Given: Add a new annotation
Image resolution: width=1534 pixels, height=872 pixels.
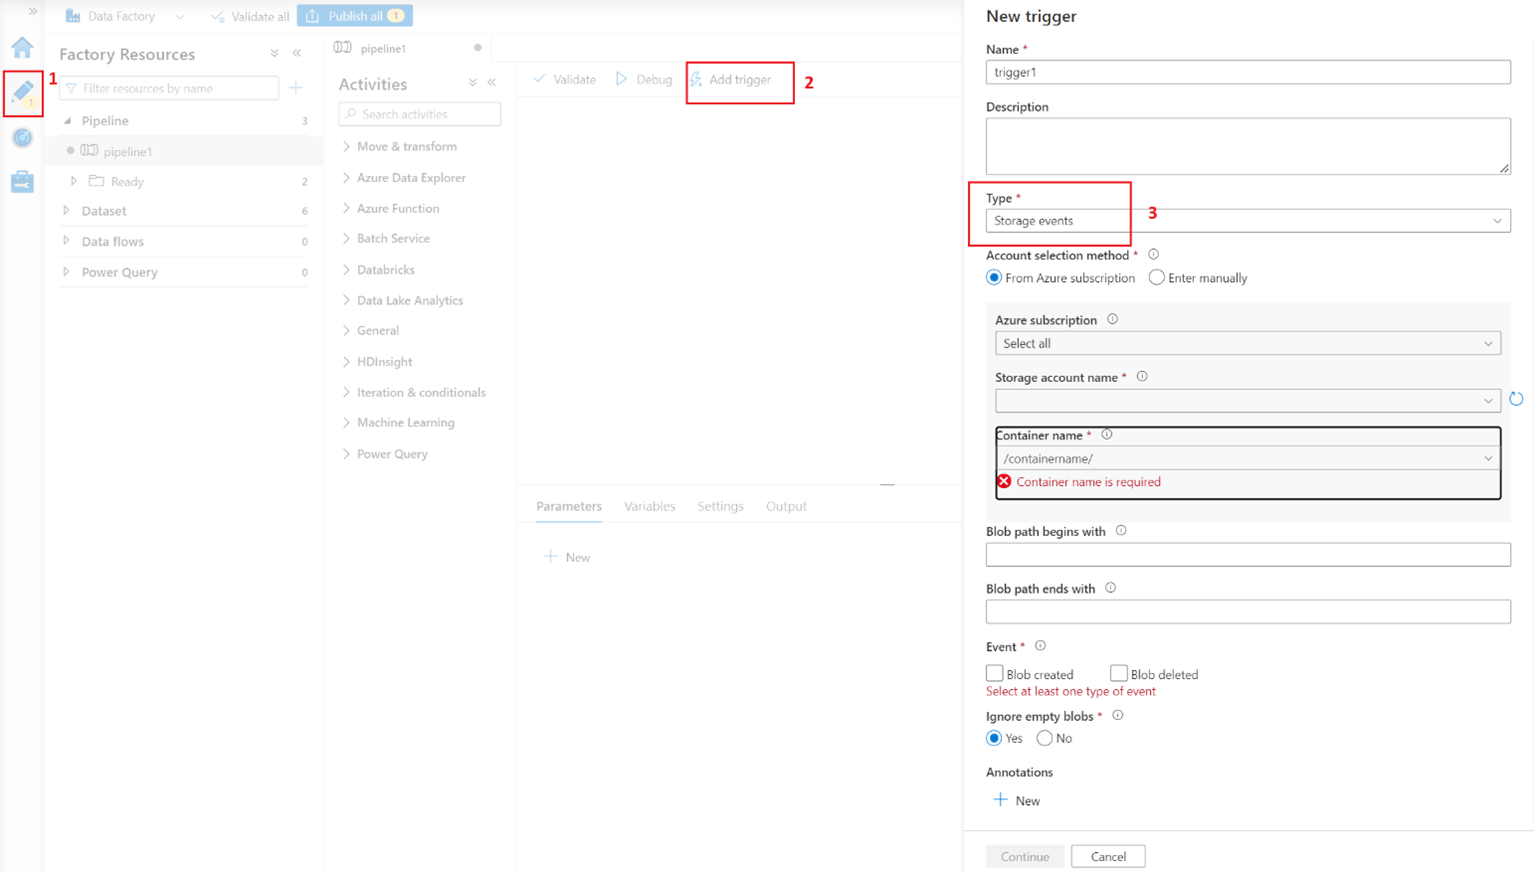Looking at the screenshot, I should (1016, 800).
